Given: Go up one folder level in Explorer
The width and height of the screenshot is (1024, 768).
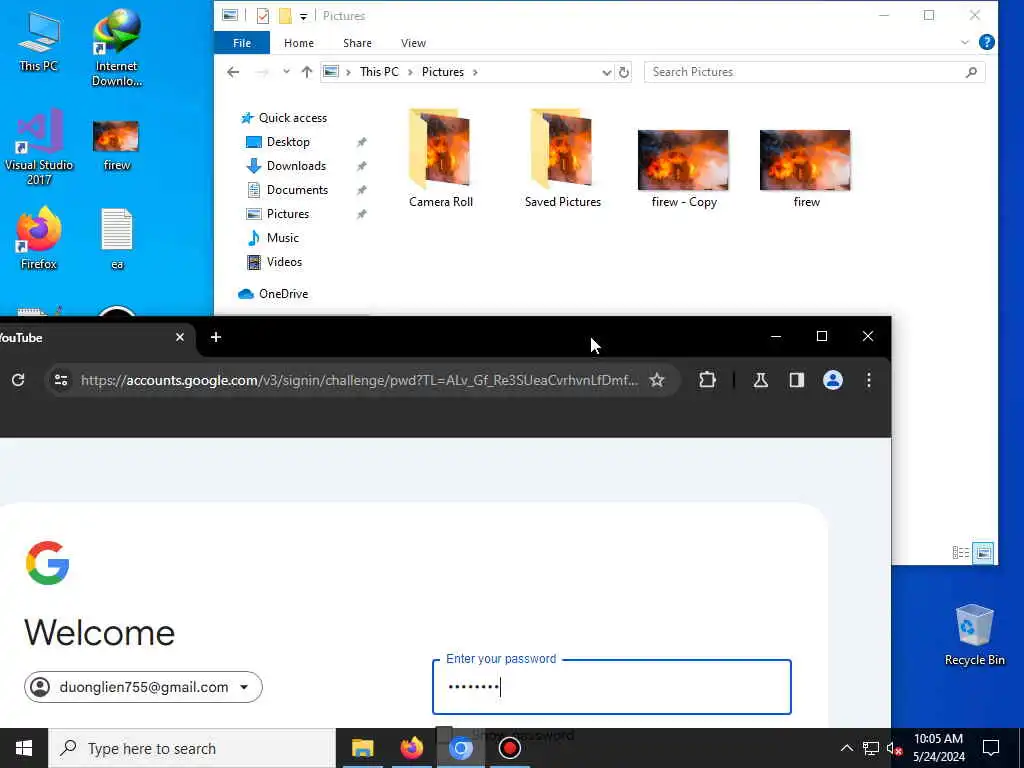Looking at the screenshot, I should (x=306, y=72).
